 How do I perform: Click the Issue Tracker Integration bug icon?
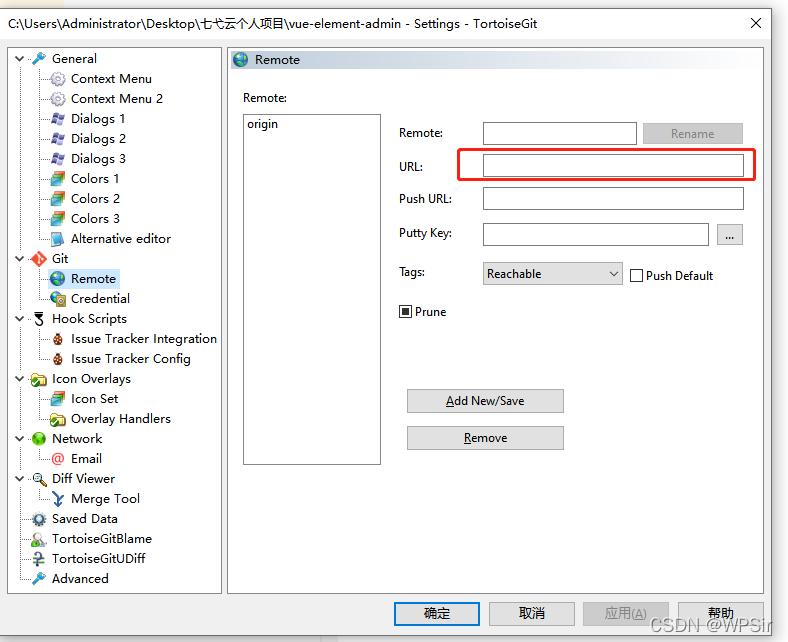click(x=58, y=339)
